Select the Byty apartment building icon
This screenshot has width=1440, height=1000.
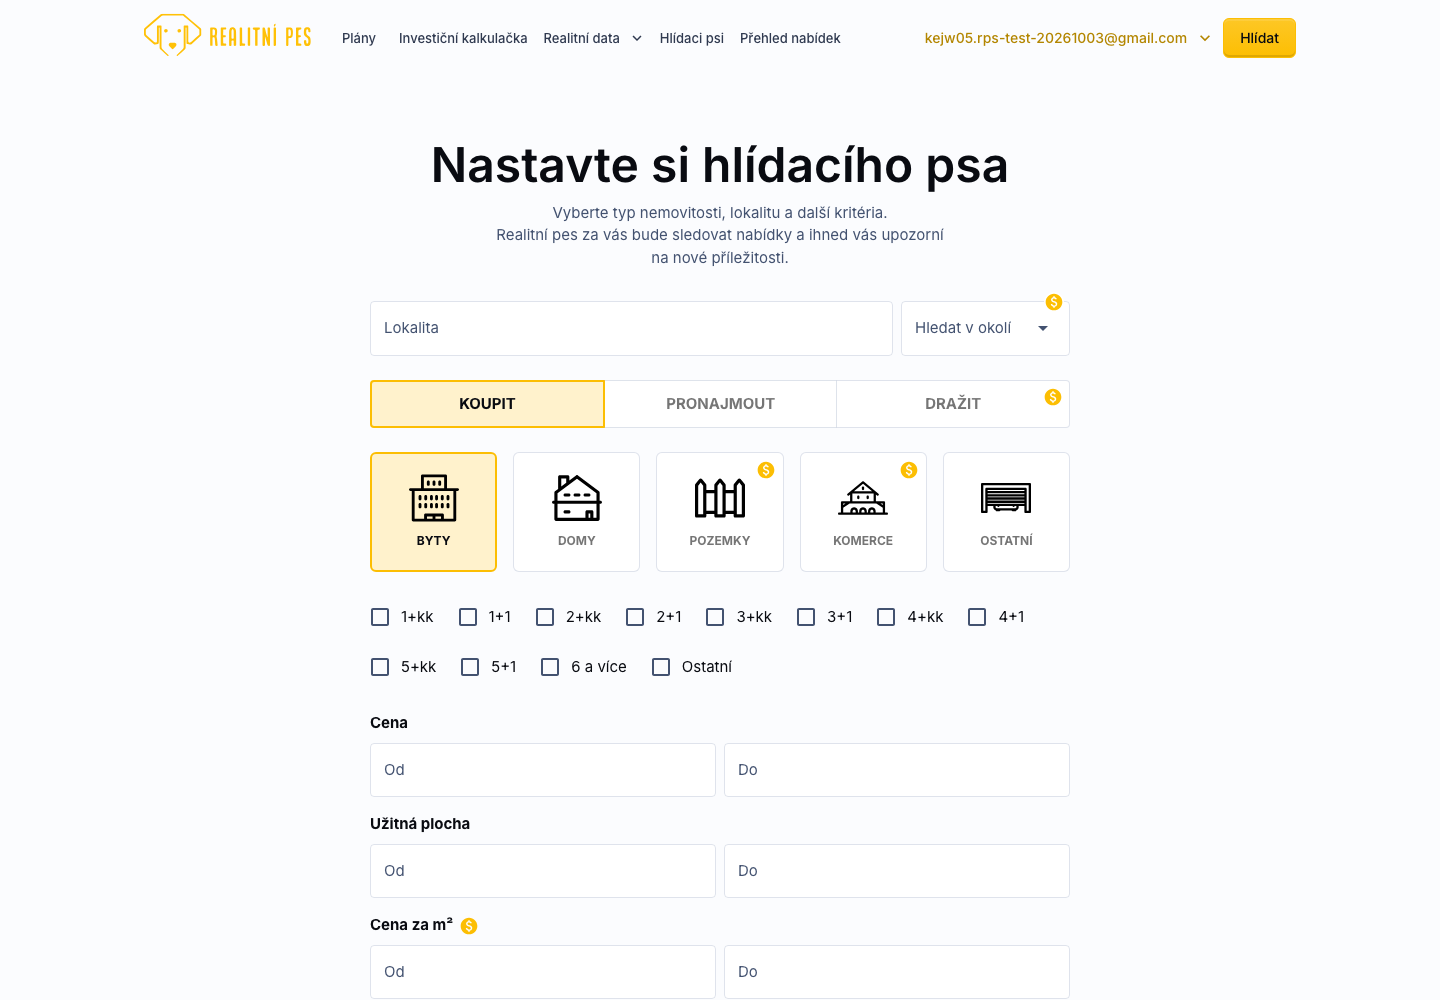point(434,498)
